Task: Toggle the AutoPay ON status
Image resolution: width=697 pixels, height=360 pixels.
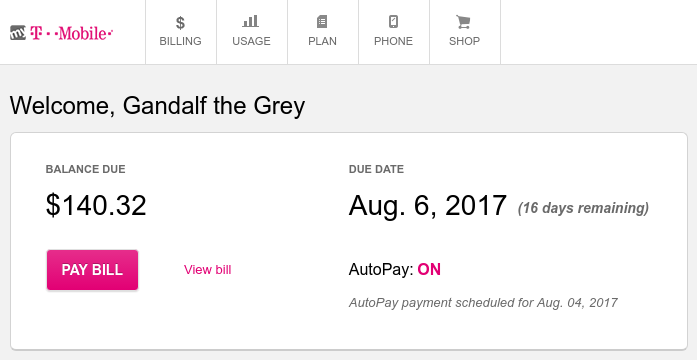Action: (429, 269)
